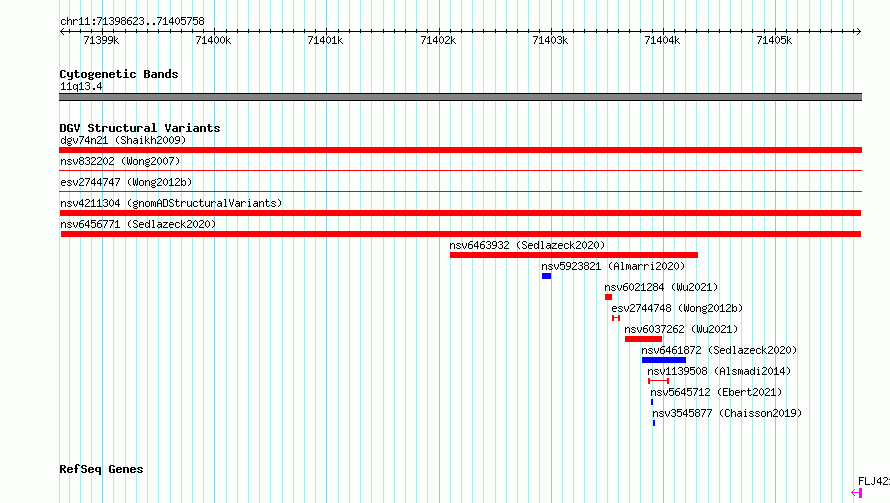
Task: Select the nsv4211304 red variant bar
Action: point(460,213)
